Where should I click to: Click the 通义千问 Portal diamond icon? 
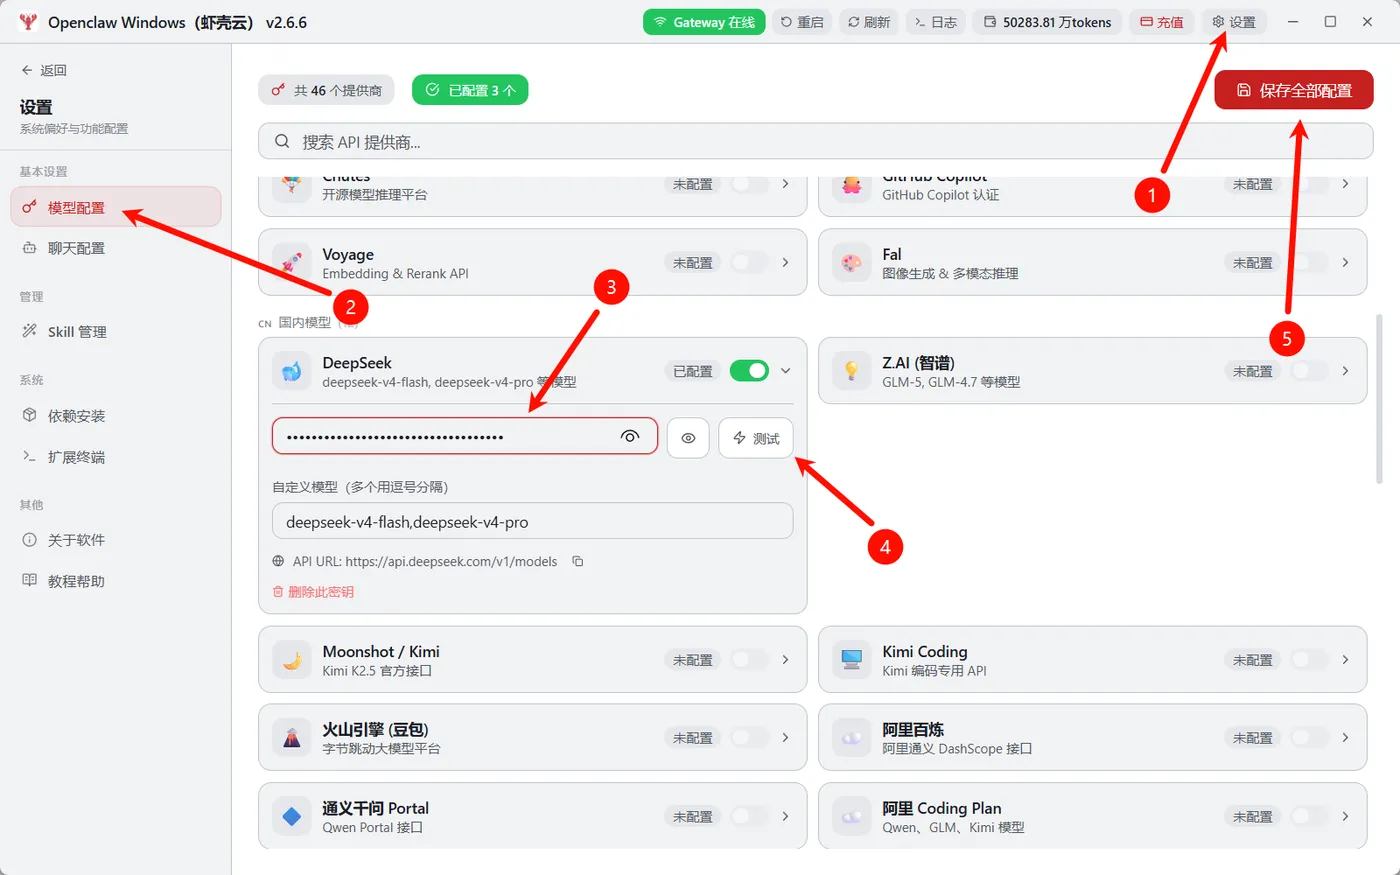(x=292, y=816)
